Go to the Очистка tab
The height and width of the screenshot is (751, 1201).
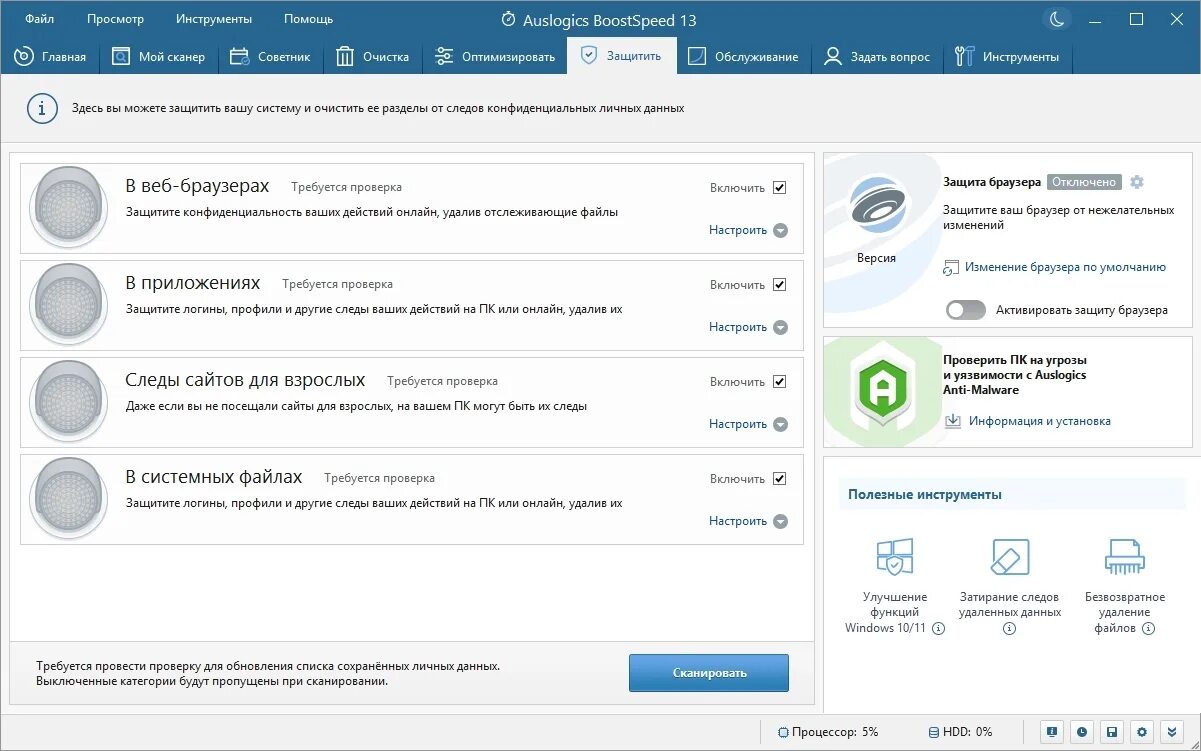(x=372, y=57)
